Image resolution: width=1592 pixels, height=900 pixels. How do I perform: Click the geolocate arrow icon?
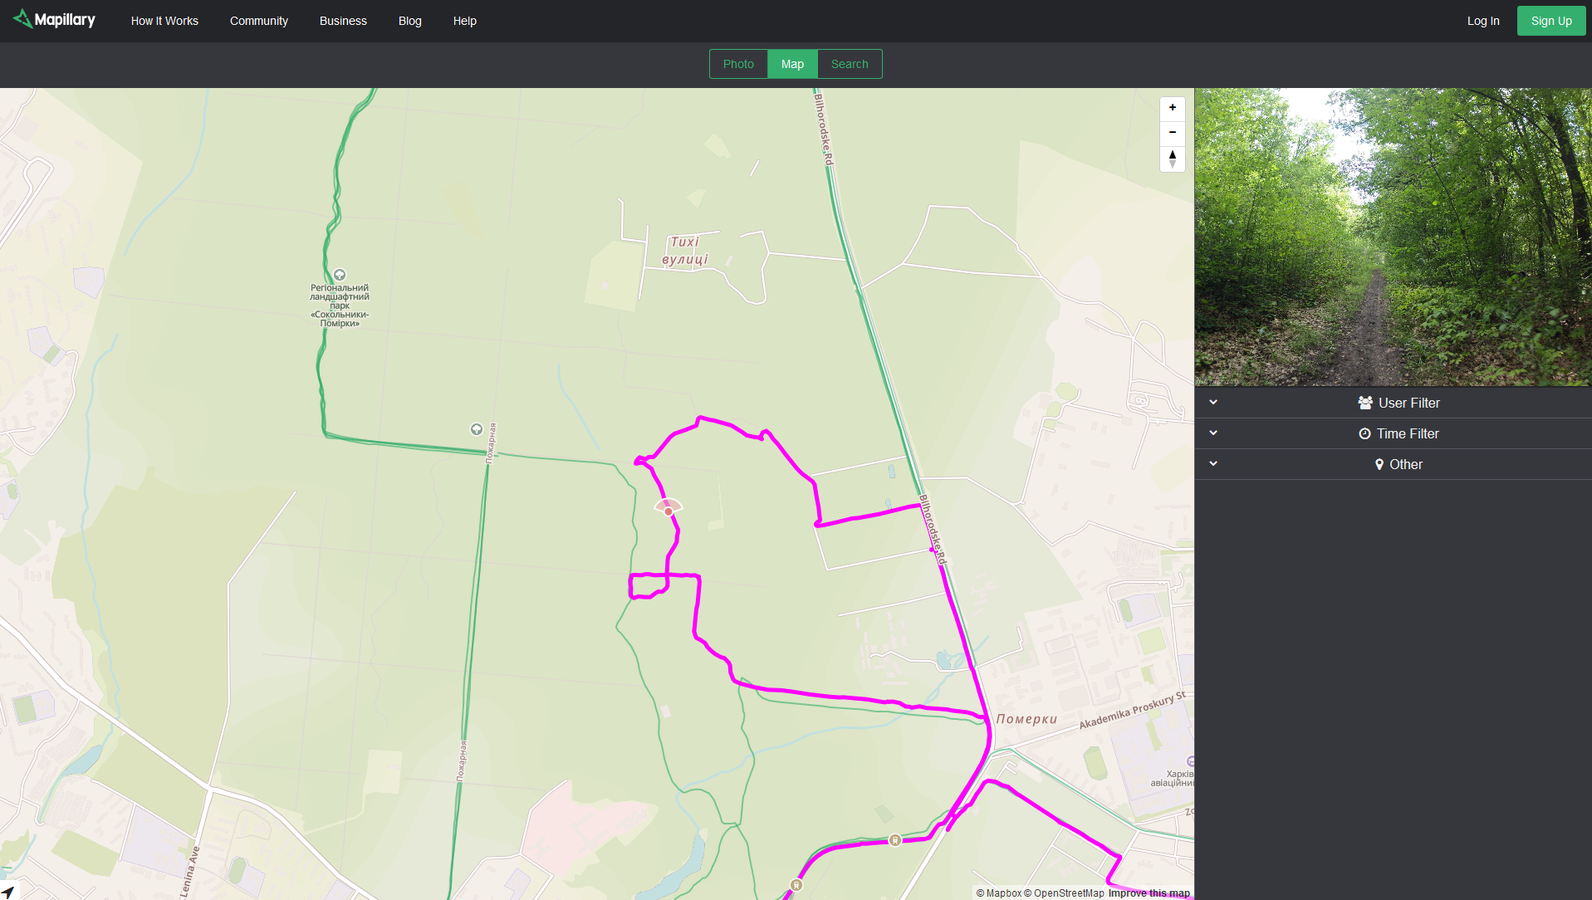click(9, 891)
